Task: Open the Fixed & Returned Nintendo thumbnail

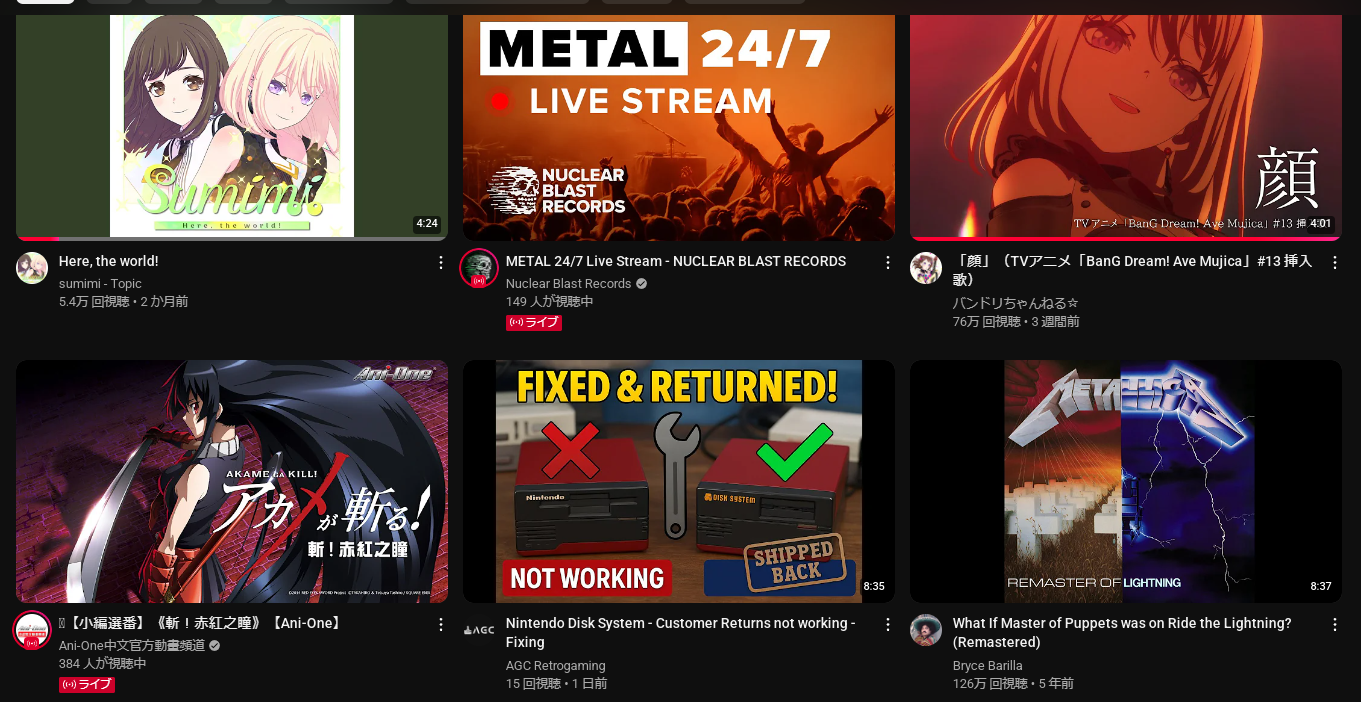Action: click(679, 481)
